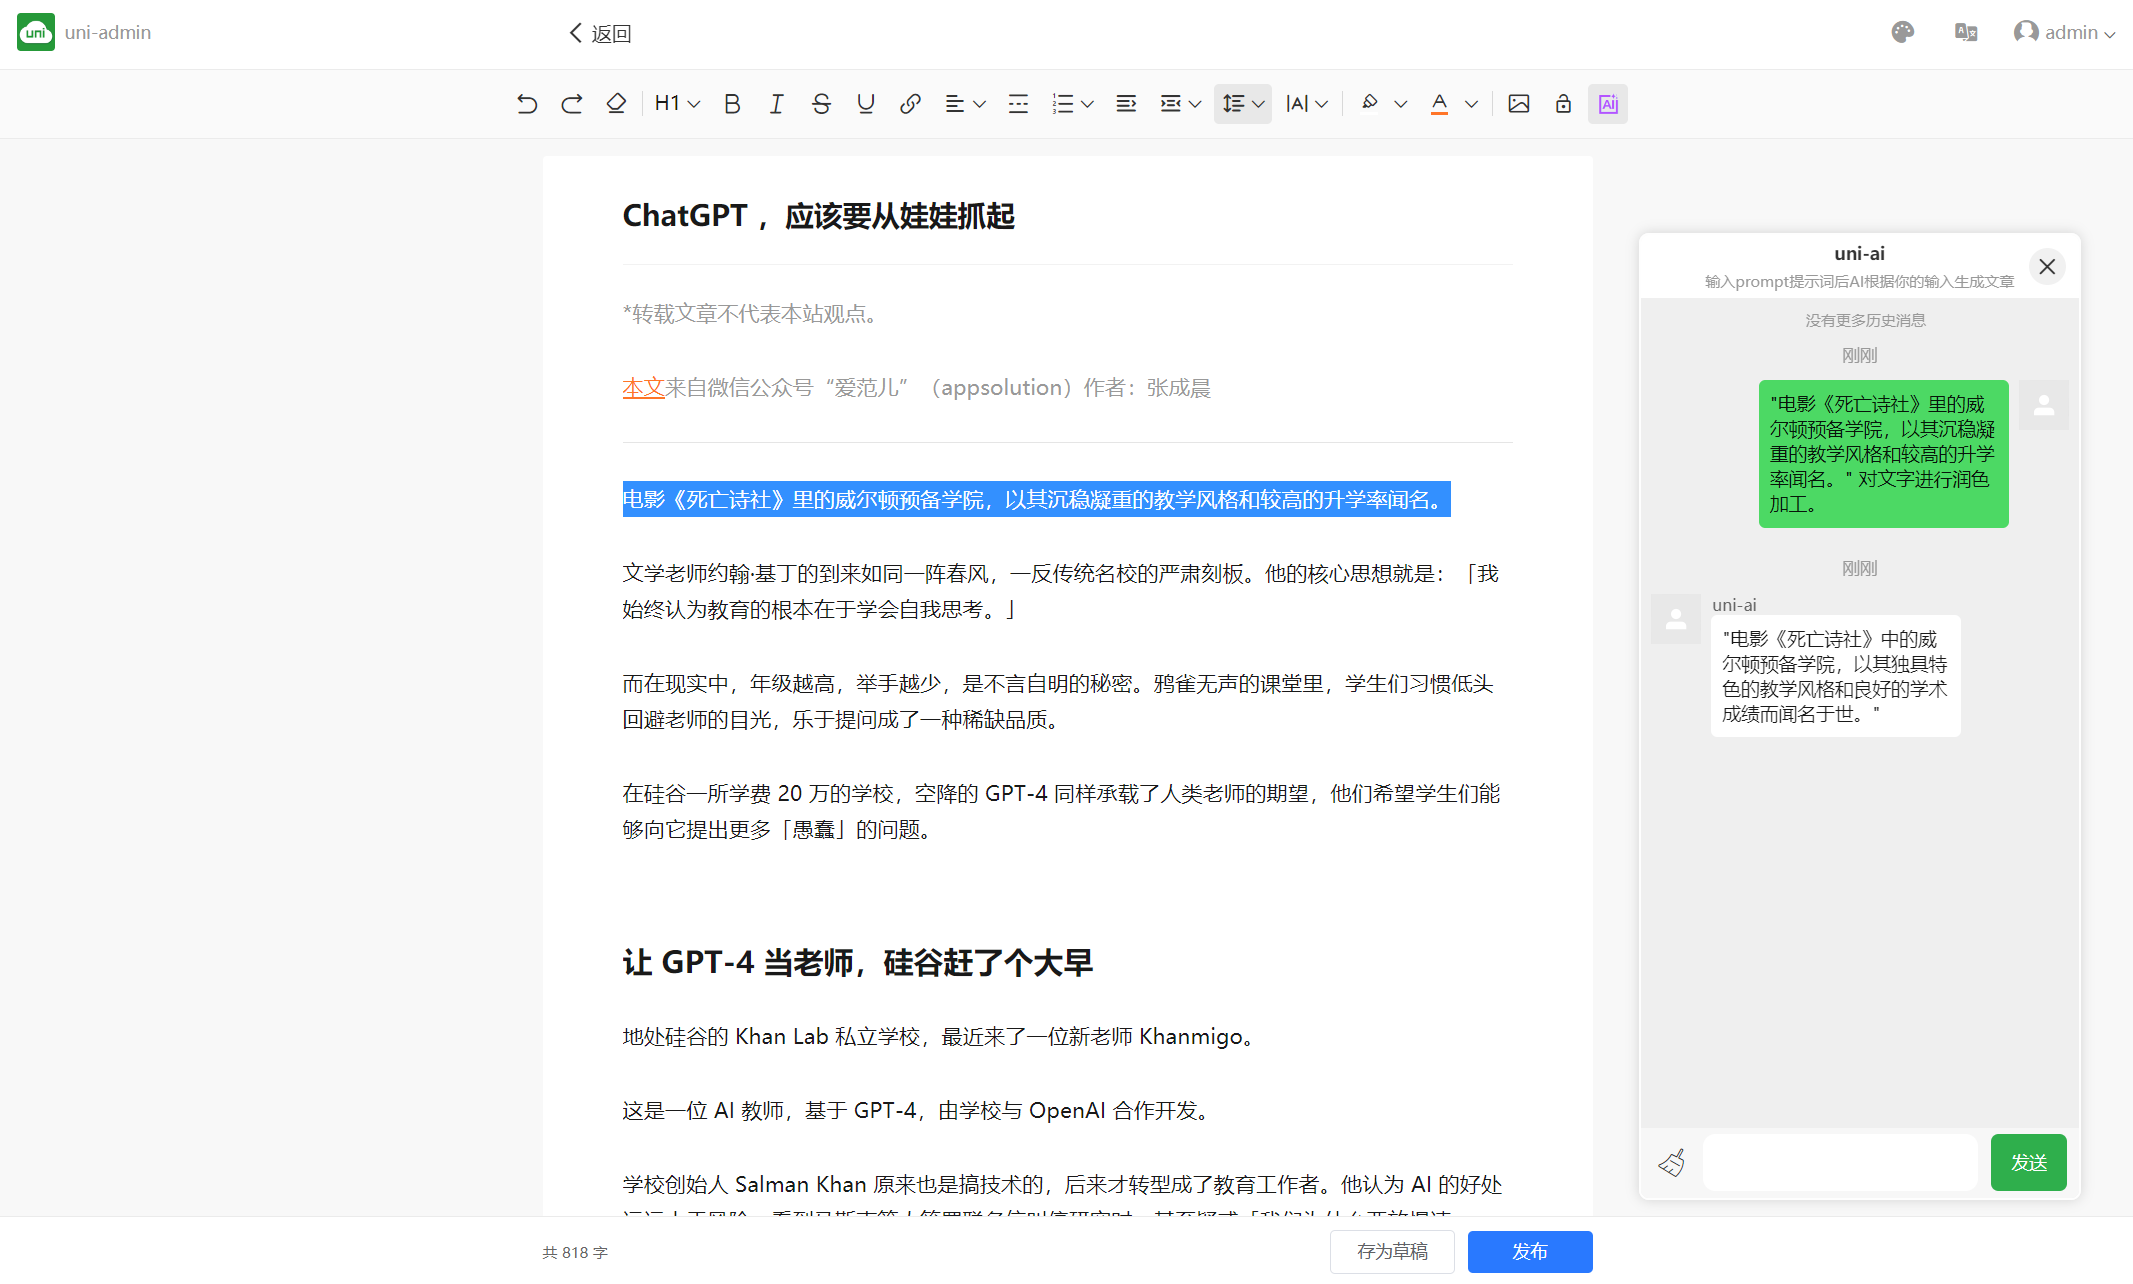Click the indent icon
The height and width of the screenshot is (1284, 2133).
point(1171,104)
